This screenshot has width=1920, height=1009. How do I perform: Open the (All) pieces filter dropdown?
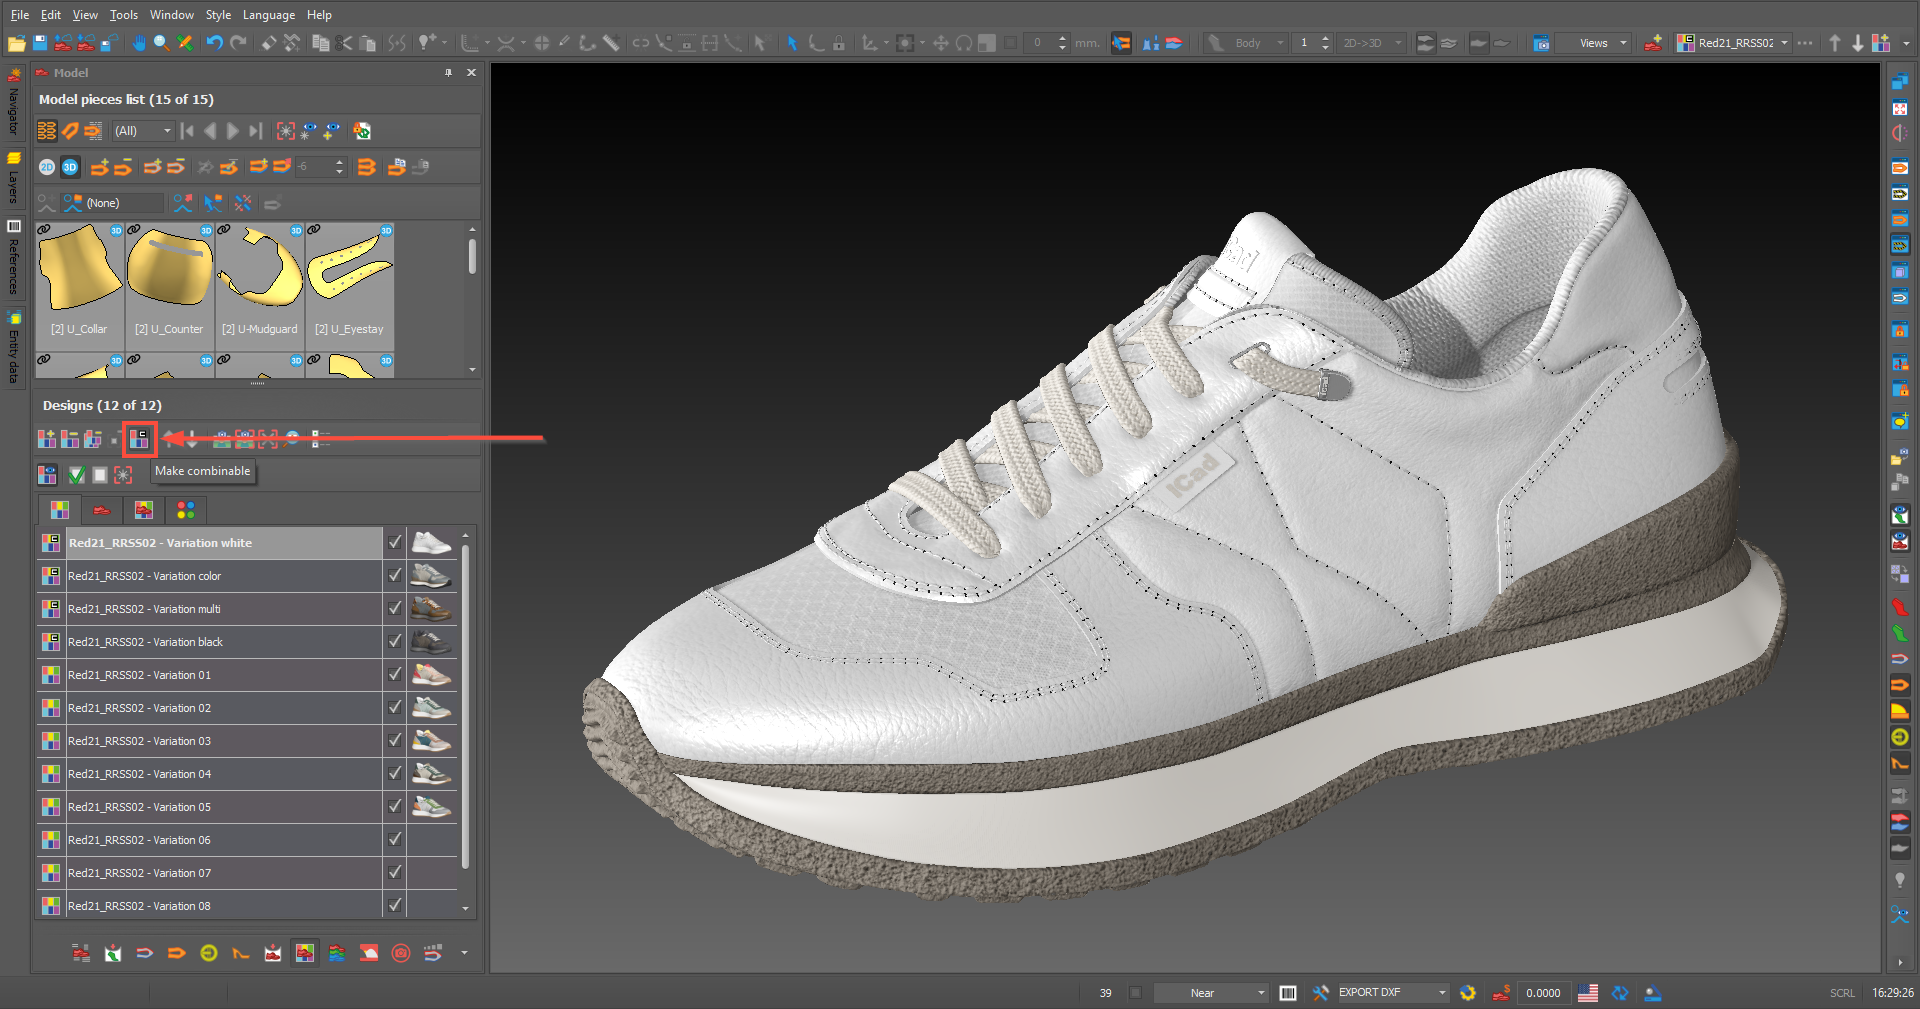pyautogui.click(x=142, y=131)
